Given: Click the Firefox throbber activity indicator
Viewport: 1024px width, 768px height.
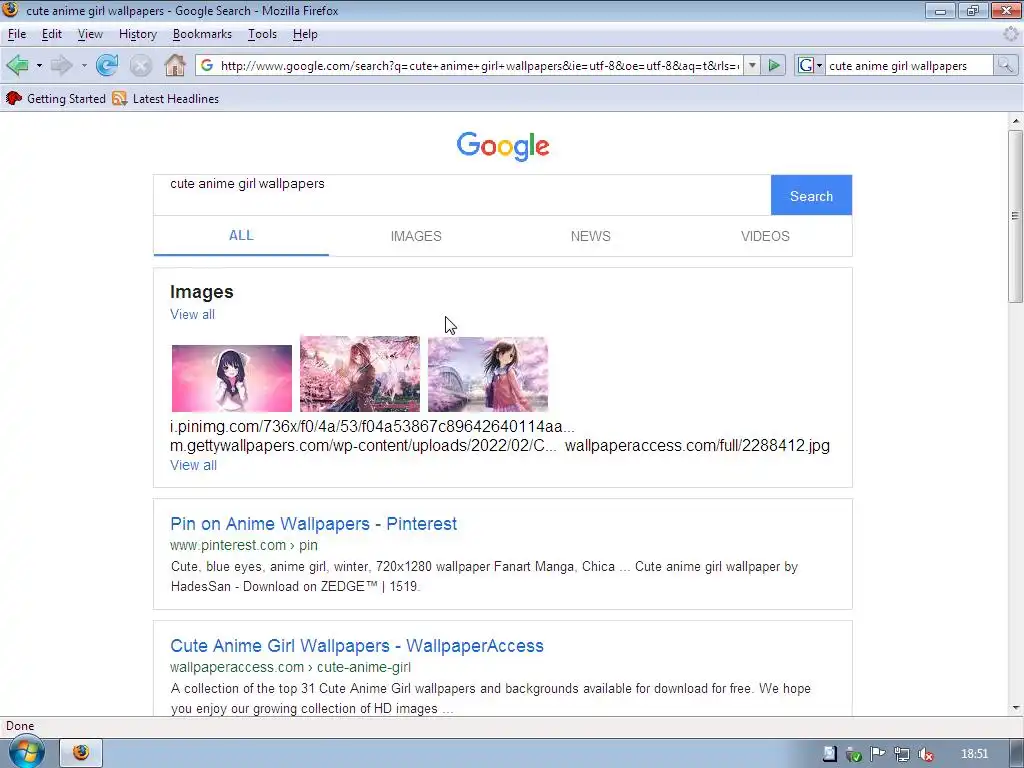Looking at the screenshot, I should [x=1010, y=34].
